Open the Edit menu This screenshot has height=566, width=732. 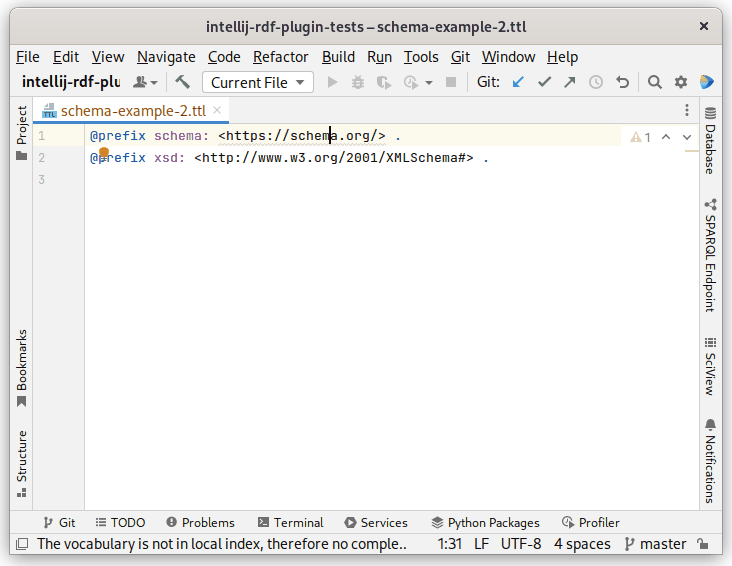(66, 57)
